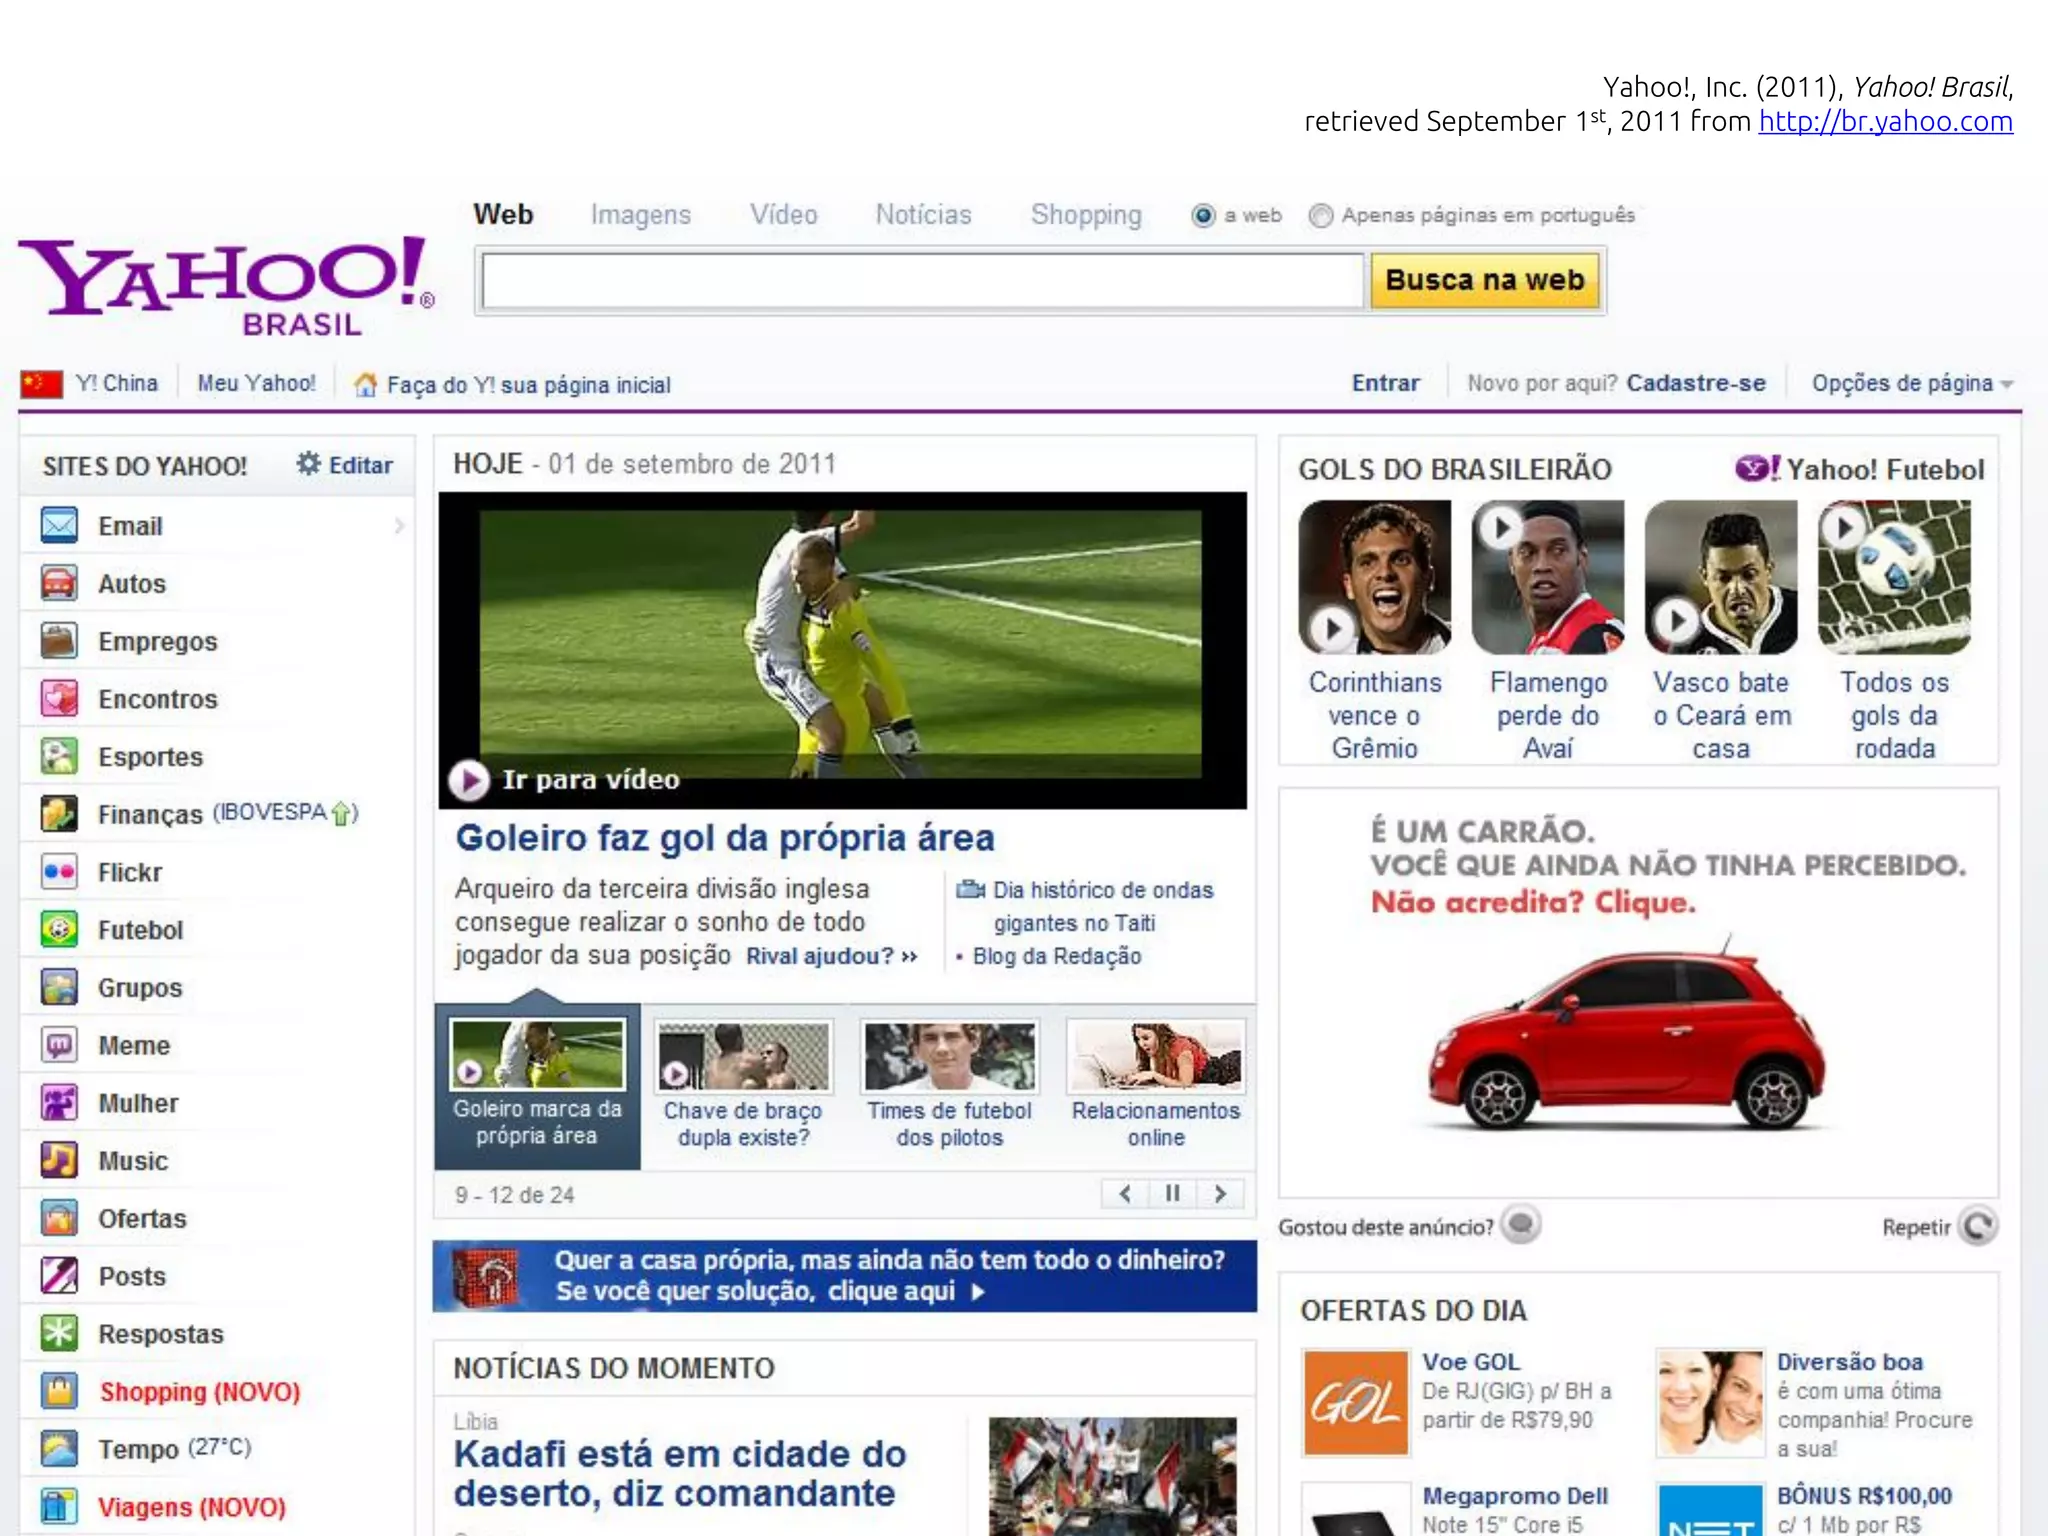Switch to the Vídeo search tab

tap(784, 215)
